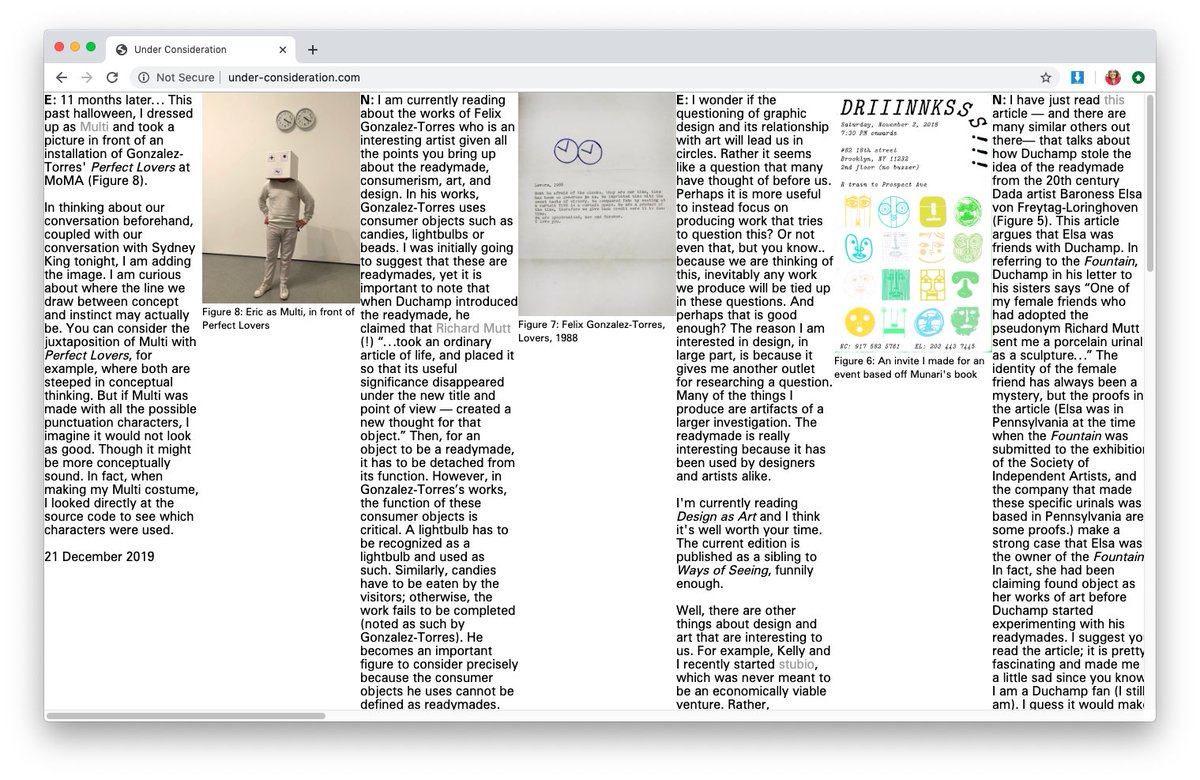Go back with the browser back arrow
Viewport: 1200px width, 780px height.
(x=62, y=77)
